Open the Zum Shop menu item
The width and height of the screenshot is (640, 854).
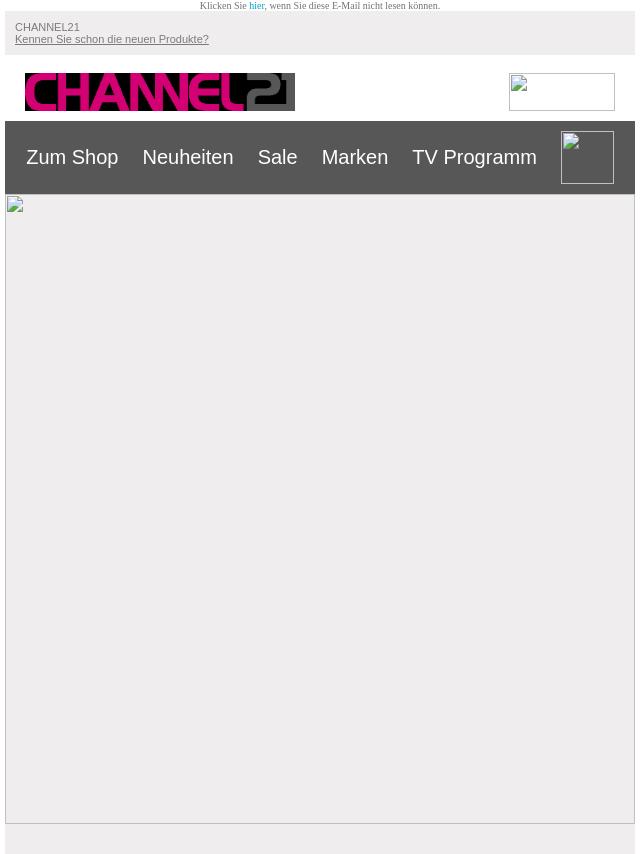(x=72, y=157)
